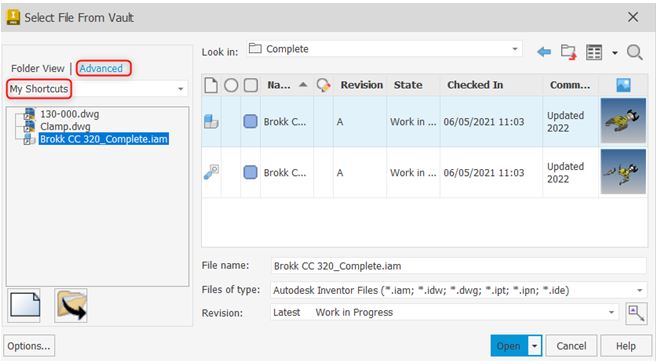Click the up one folder level icon
Image resolution: width=659 pixels, height=364 pixels.
point(568,52)
